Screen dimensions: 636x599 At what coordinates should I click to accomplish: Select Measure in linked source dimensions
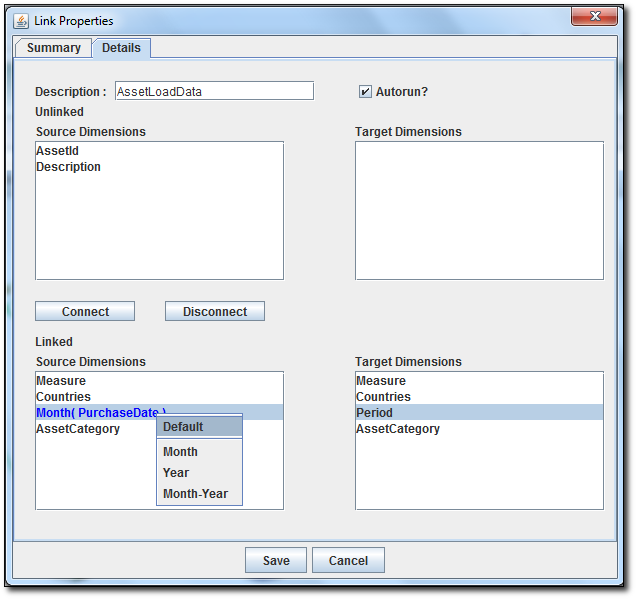click(61, 381)
